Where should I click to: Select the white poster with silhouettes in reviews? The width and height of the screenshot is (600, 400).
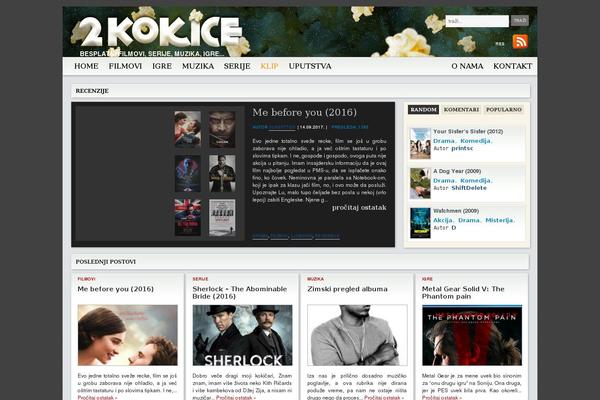pyautogui.click(x=222, y=217)
